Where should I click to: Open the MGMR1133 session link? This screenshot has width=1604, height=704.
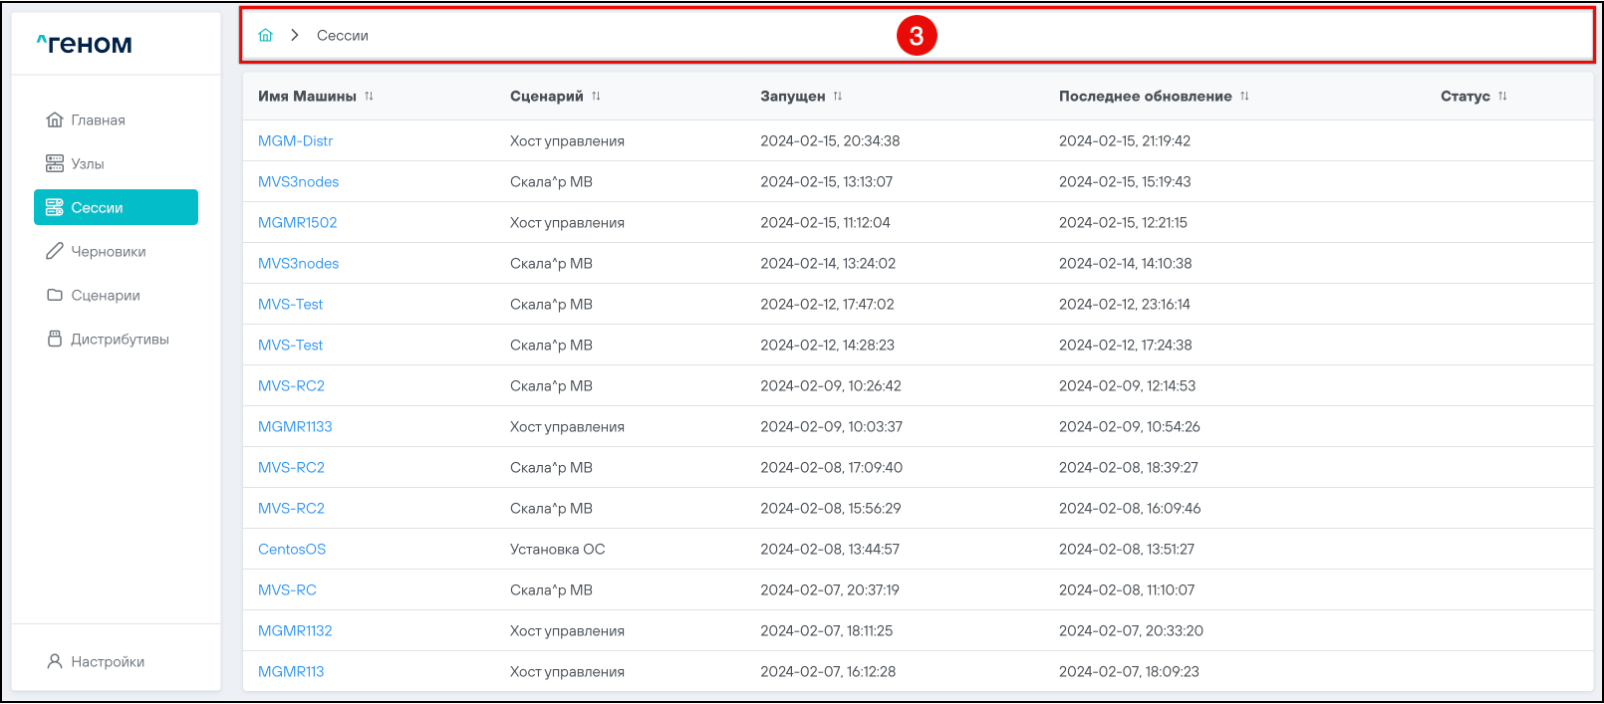coord(295,426)
